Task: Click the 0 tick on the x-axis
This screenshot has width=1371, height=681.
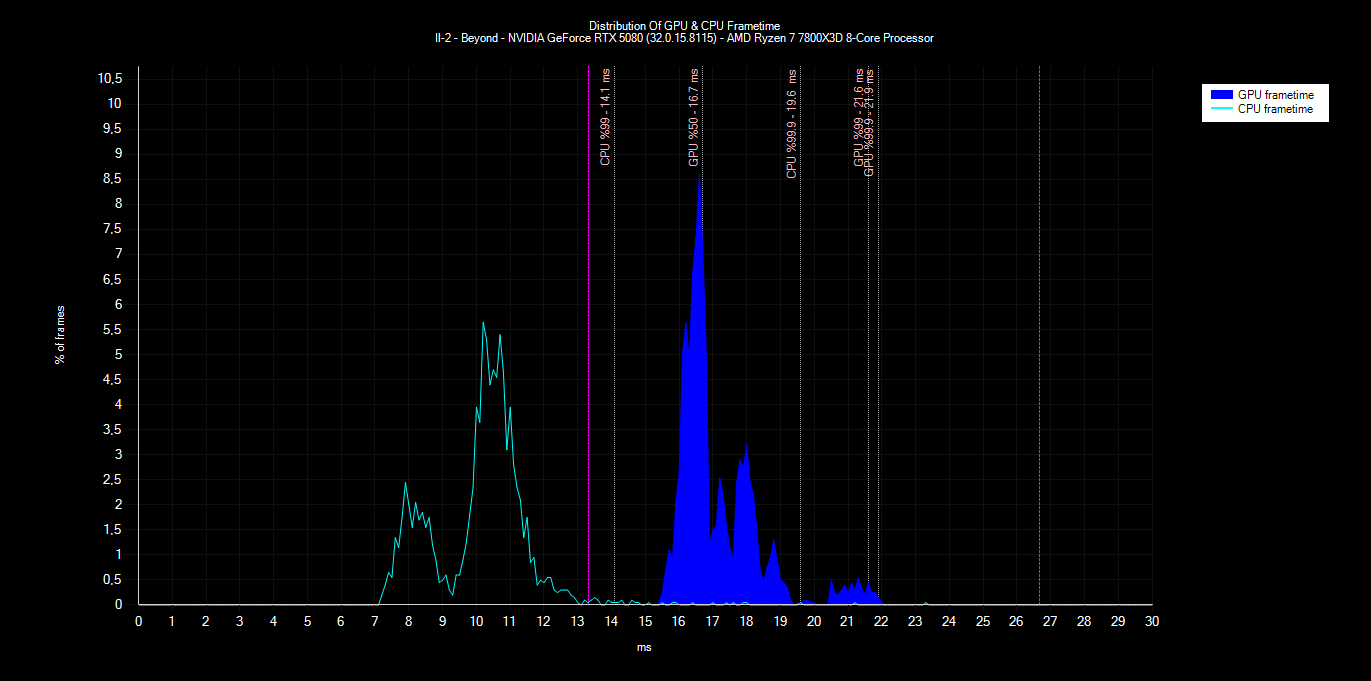Action: (139, 621)
